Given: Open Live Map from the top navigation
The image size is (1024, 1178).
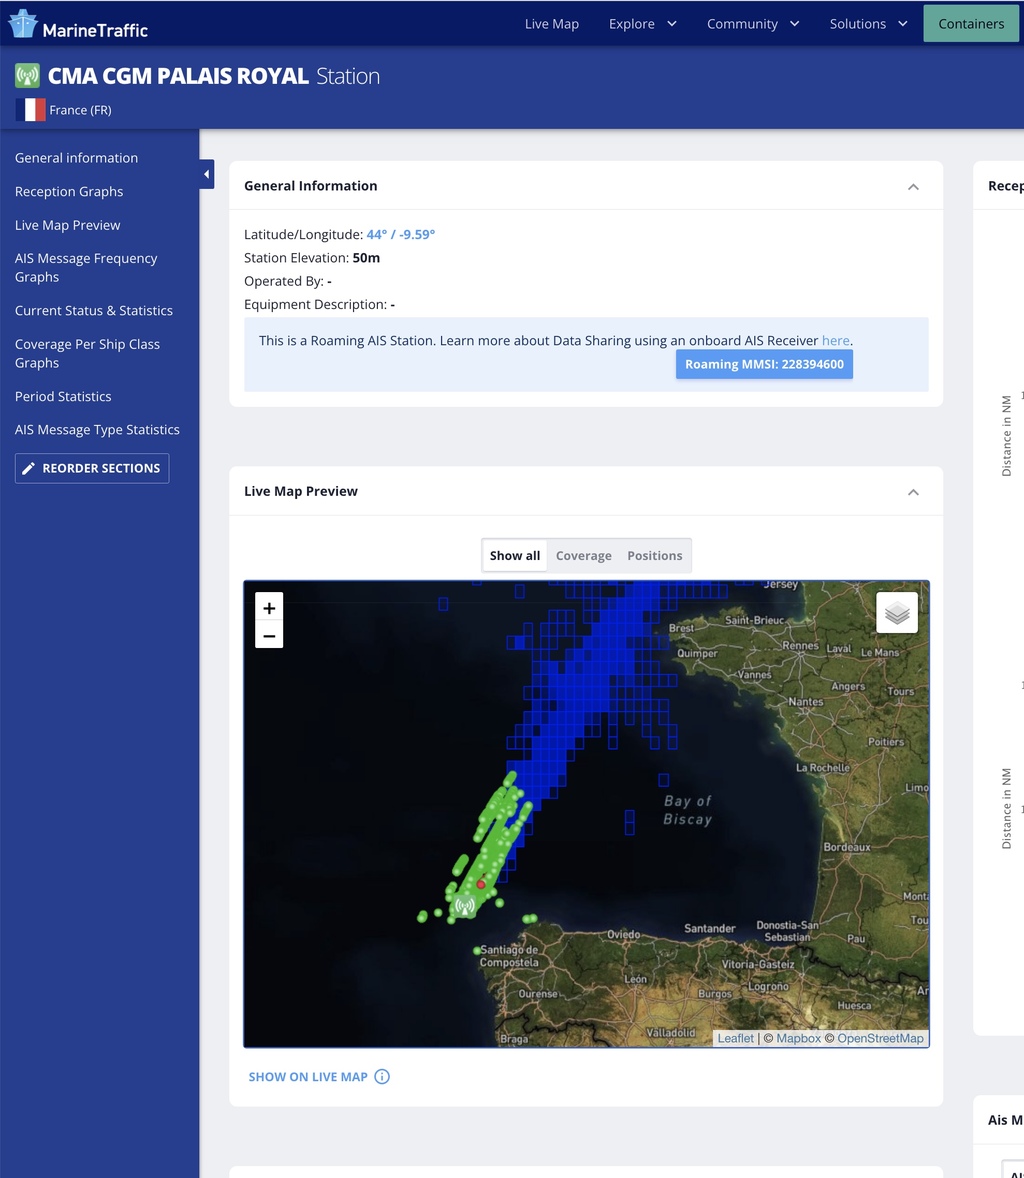Looking at the screenshot, I should coord(551,24).
